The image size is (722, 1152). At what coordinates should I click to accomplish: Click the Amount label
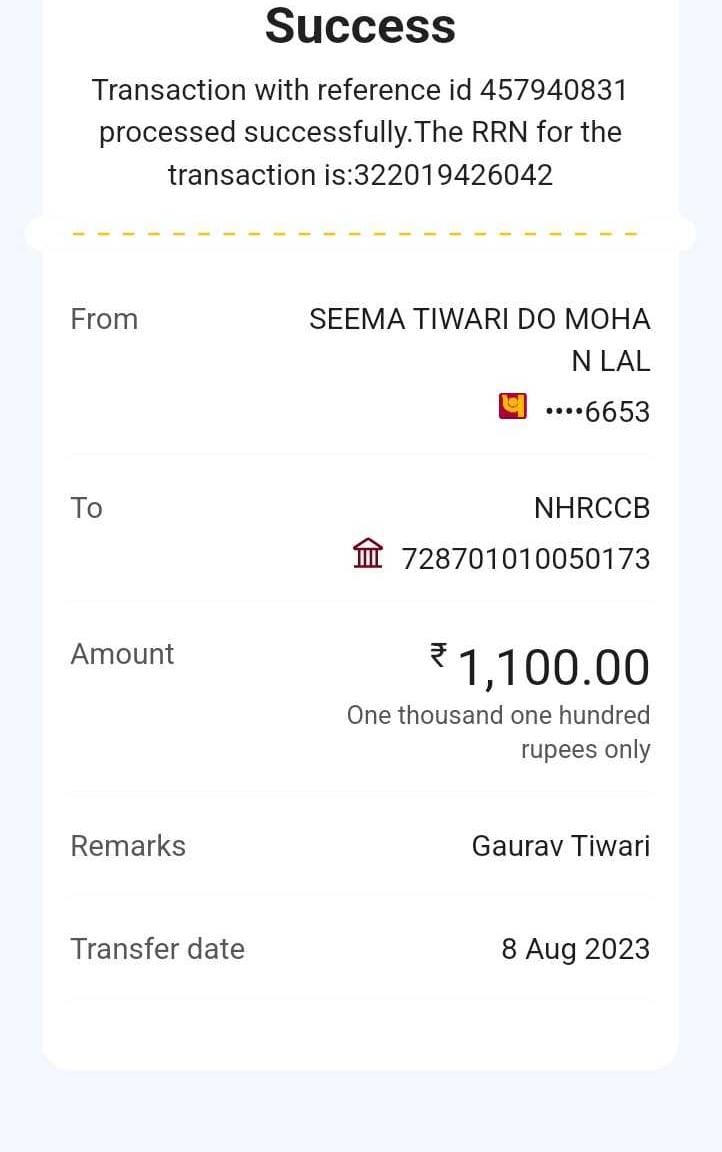click(x=122, y=654)
